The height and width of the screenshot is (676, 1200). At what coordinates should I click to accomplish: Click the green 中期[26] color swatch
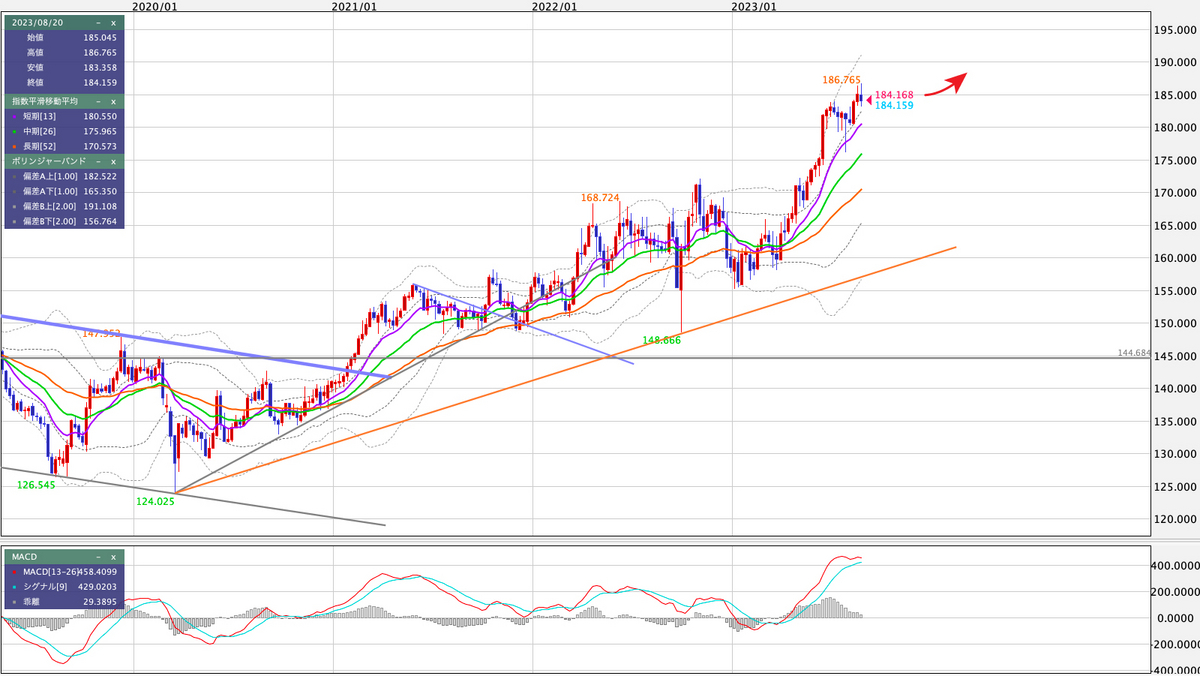(12, 131)
